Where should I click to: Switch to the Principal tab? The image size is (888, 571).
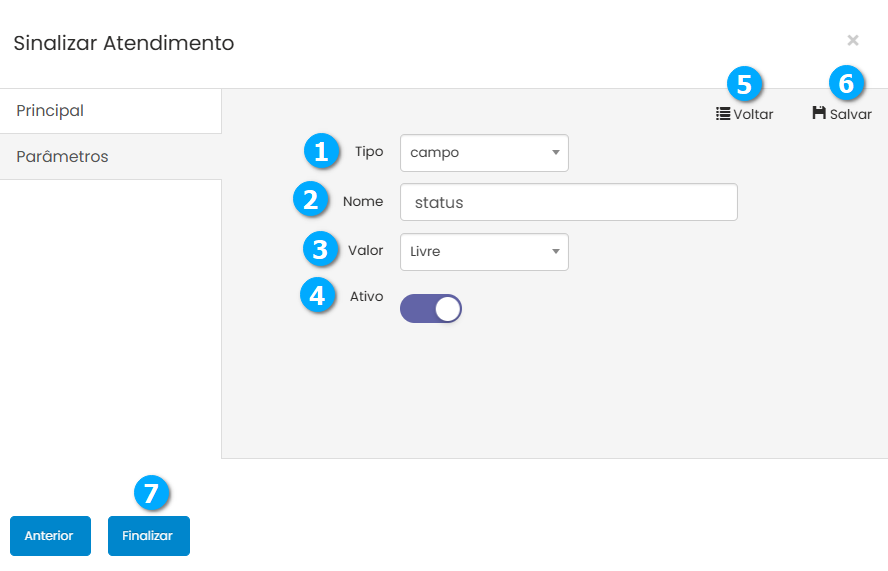tap(110, 111)
